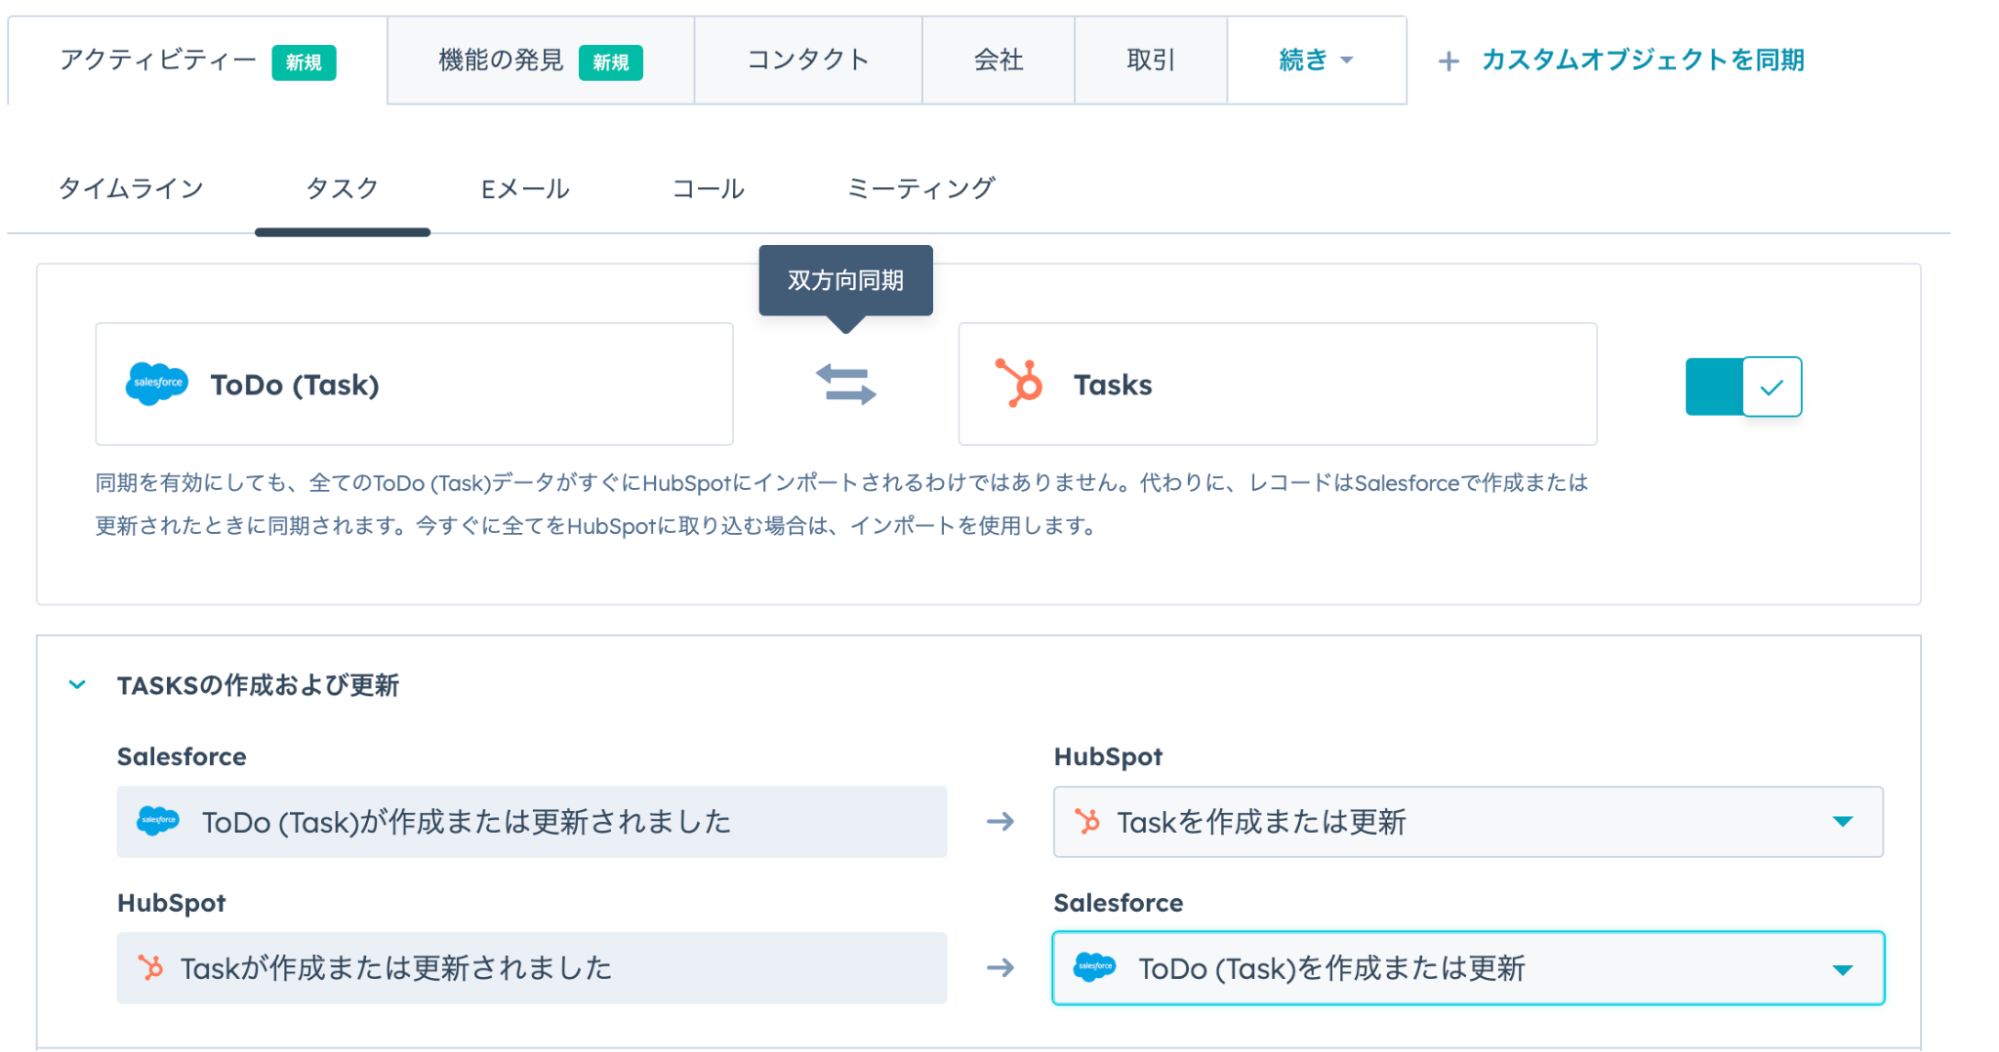Click arrow icon between Salesforce field and HubSpot dropdown
Screen dimensions: 1999x1052
[1000, 822]
